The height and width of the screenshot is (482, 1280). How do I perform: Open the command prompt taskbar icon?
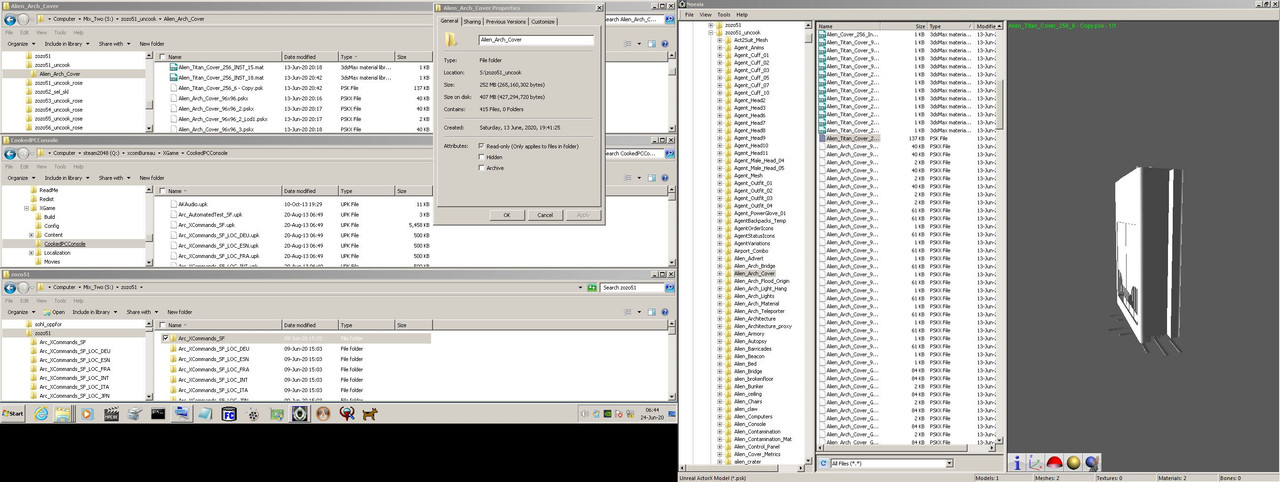(158, 413)
